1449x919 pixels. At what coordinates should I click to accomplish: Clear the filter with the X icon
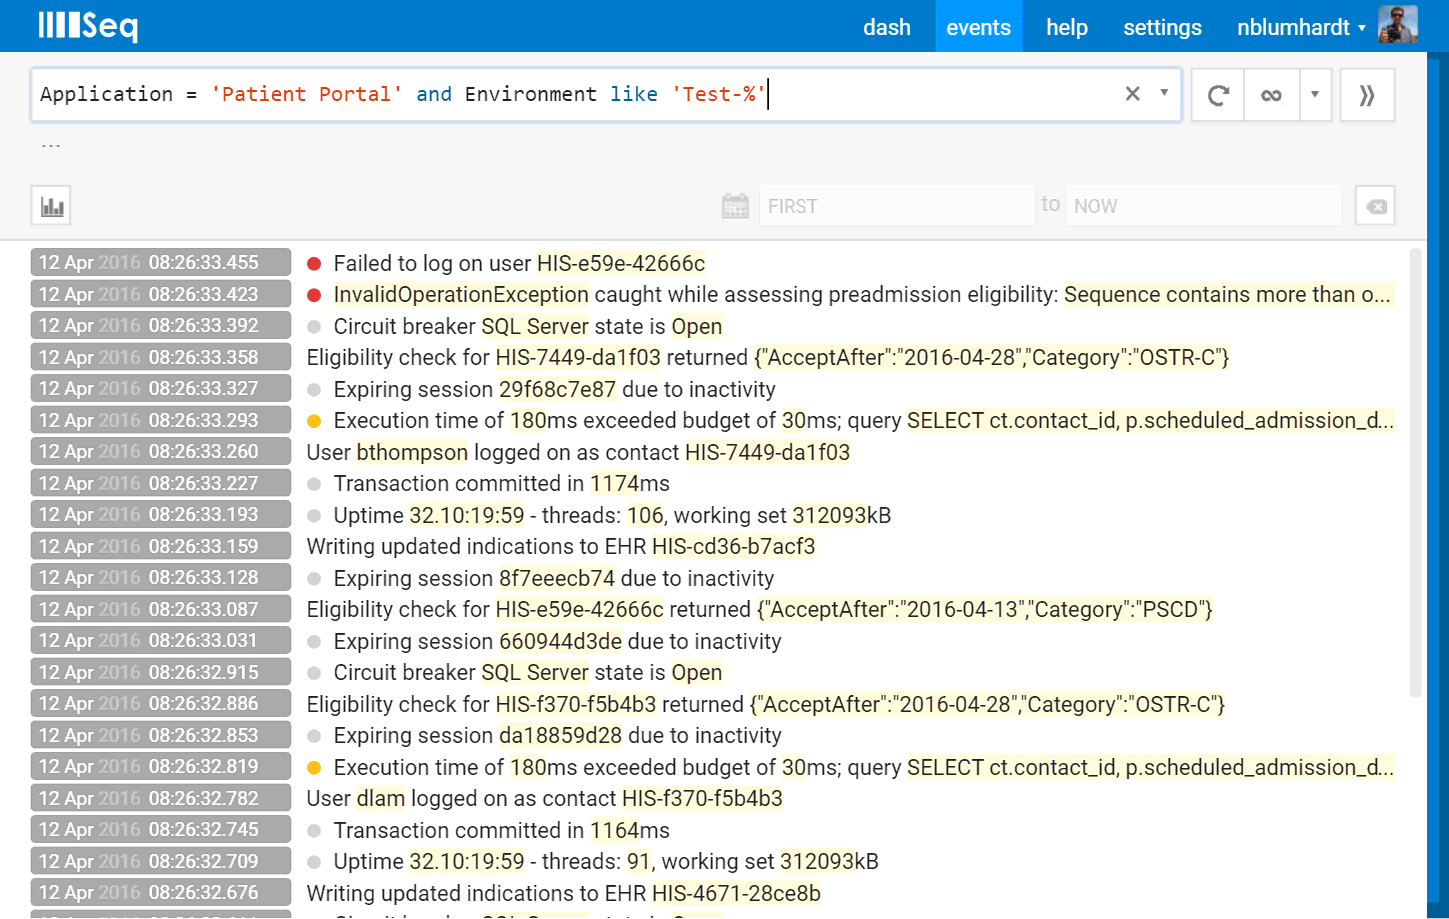pyautogui.click(x=1132, y=94)
